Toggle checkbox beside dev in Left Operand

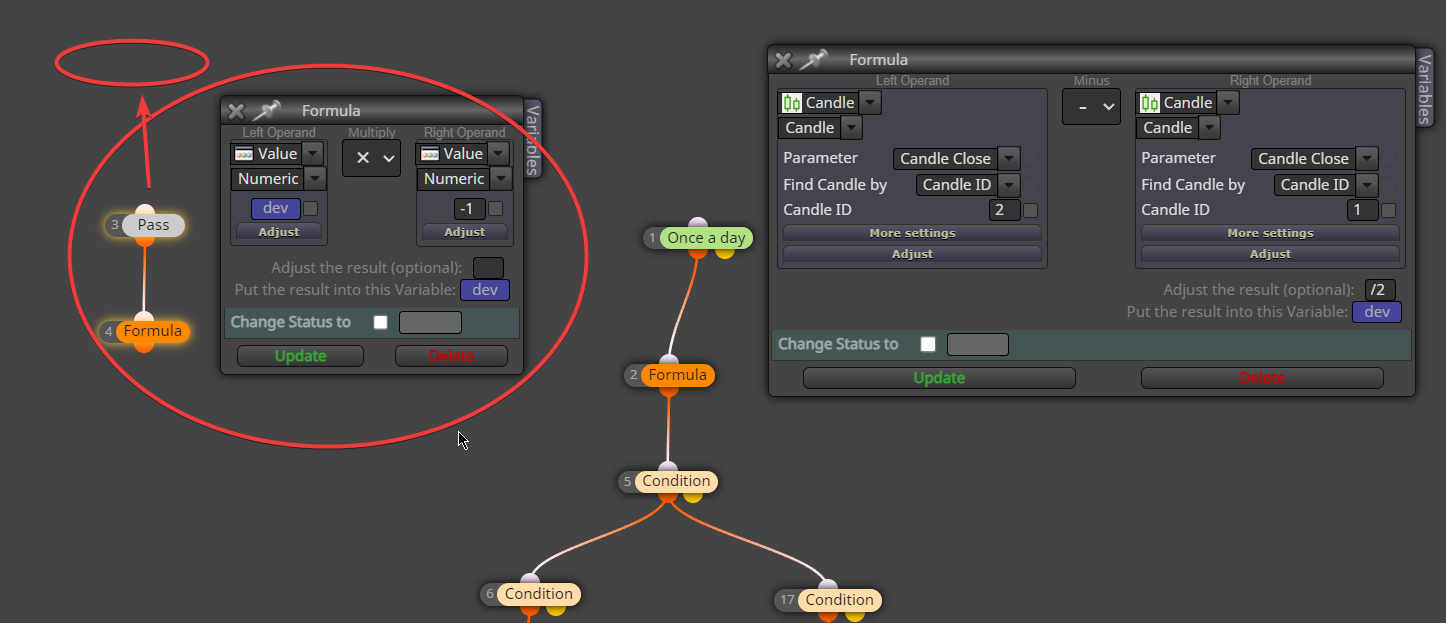click(311, 209)
